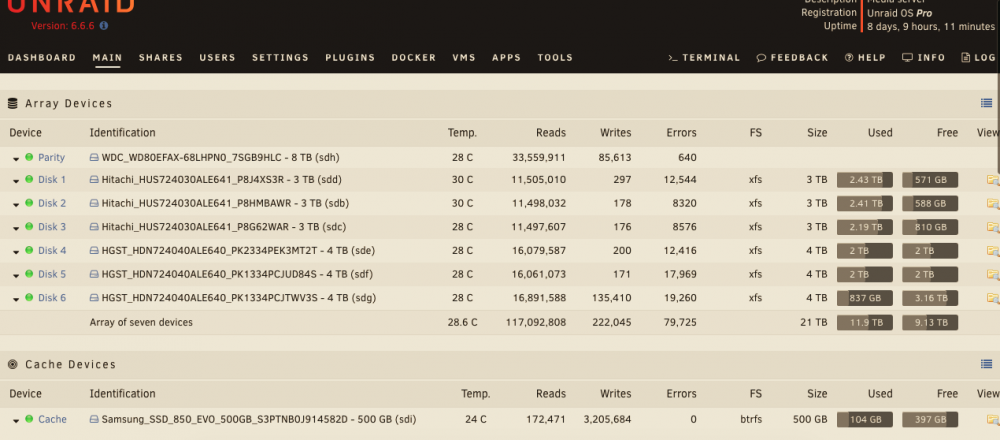Click the Cache Devices section icon
1000x440 pixels.
12,364
